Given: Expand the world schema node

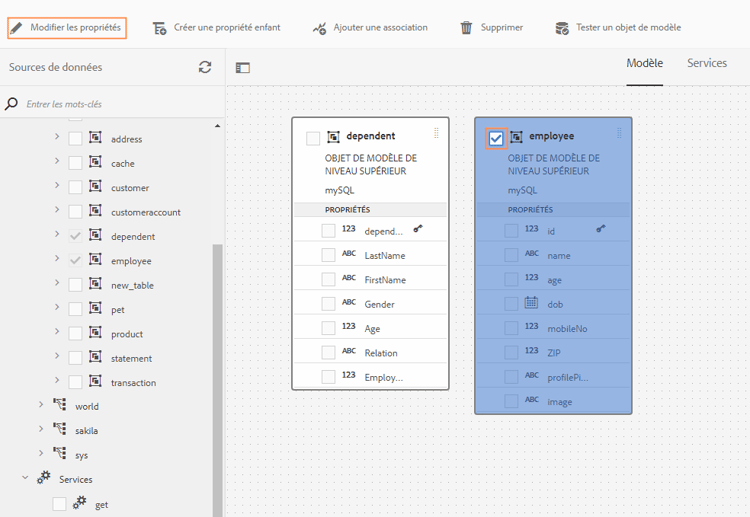Looking at the screenshot, I should pyautogui.click(x=41, y=405).
